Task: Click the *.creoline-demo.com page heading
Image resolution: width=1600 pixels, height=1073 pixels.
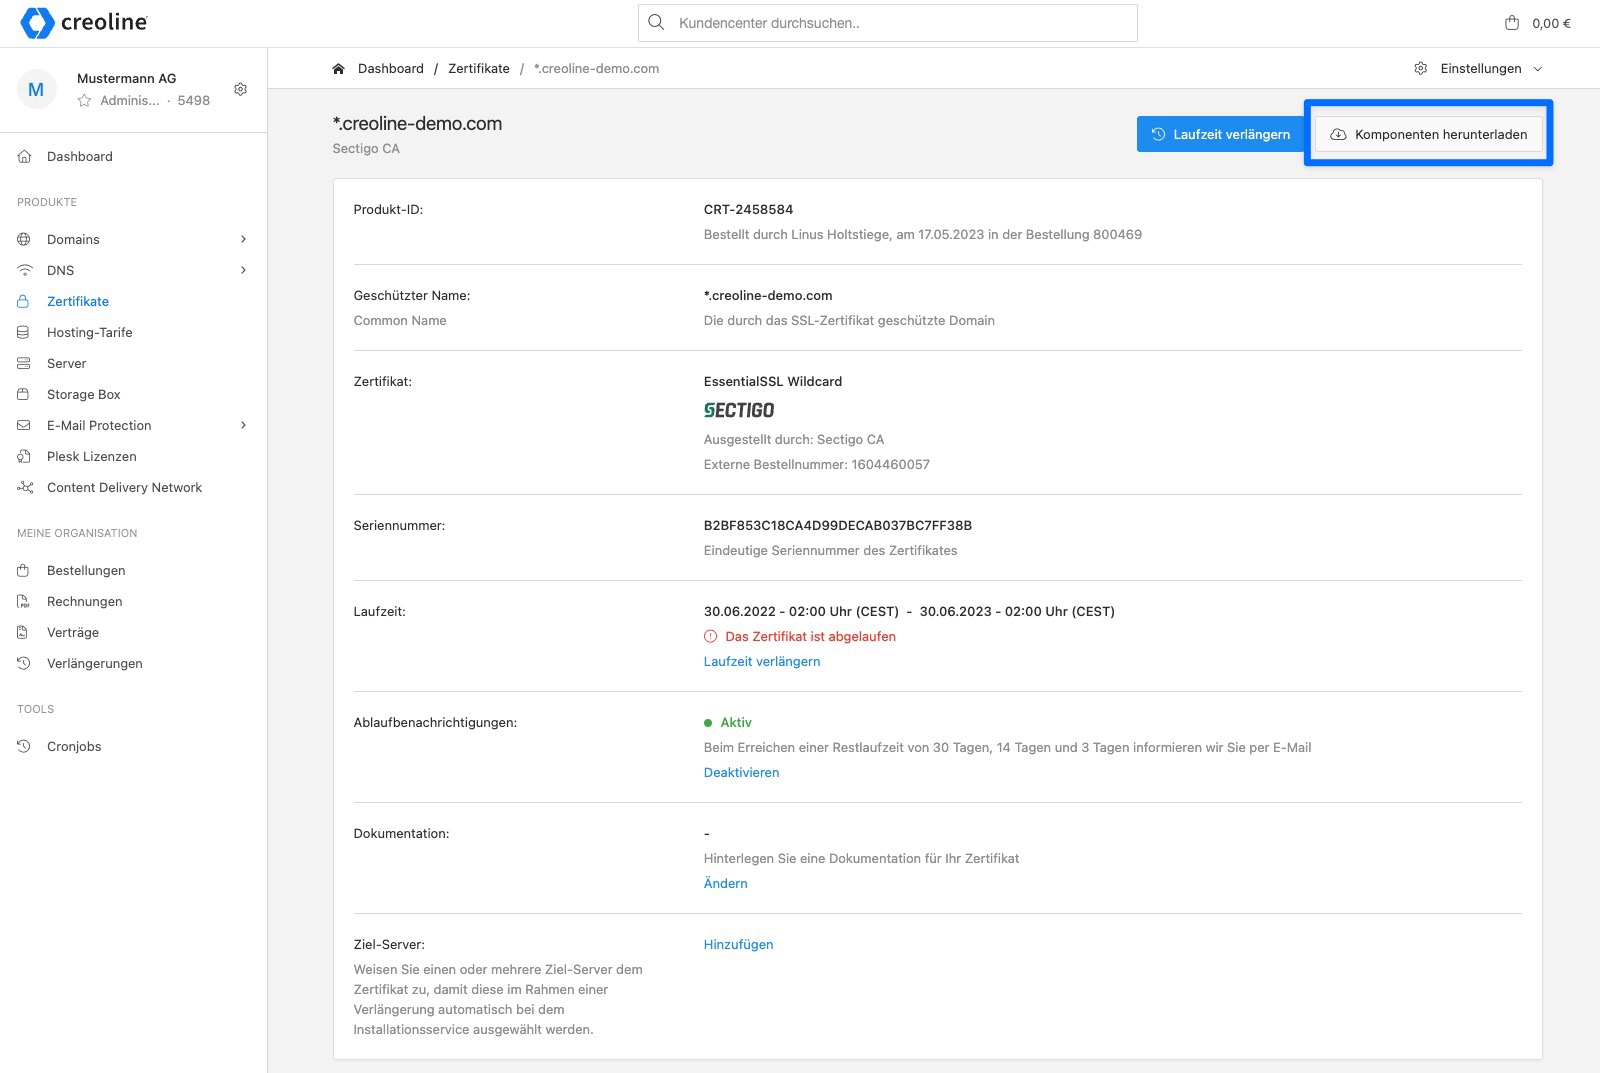Action: point(418,123)
